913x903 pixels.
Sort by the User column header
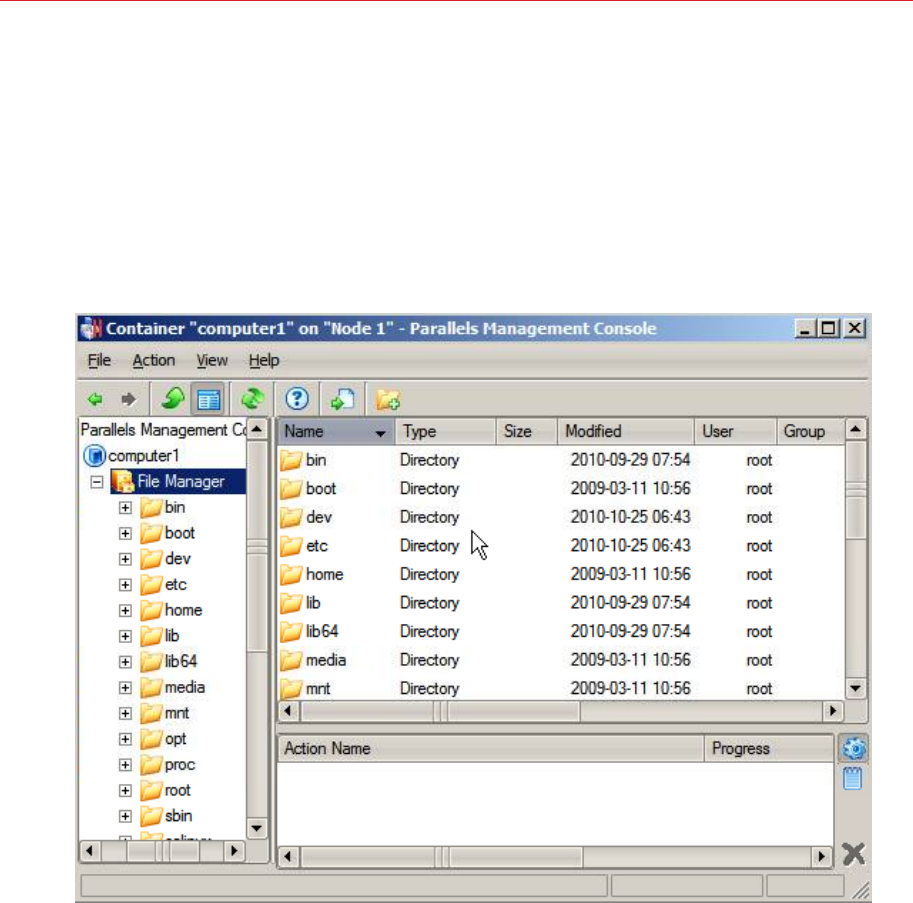735,431
